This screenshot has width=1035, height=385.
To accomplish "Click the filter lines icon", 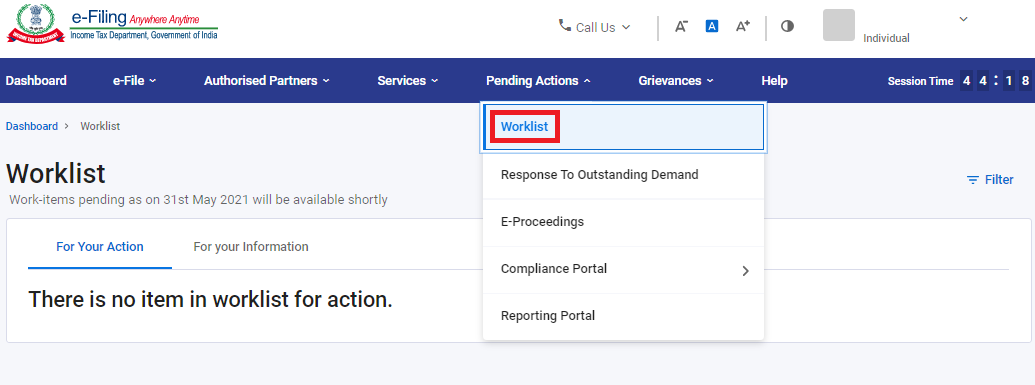I will pos(972,180).
